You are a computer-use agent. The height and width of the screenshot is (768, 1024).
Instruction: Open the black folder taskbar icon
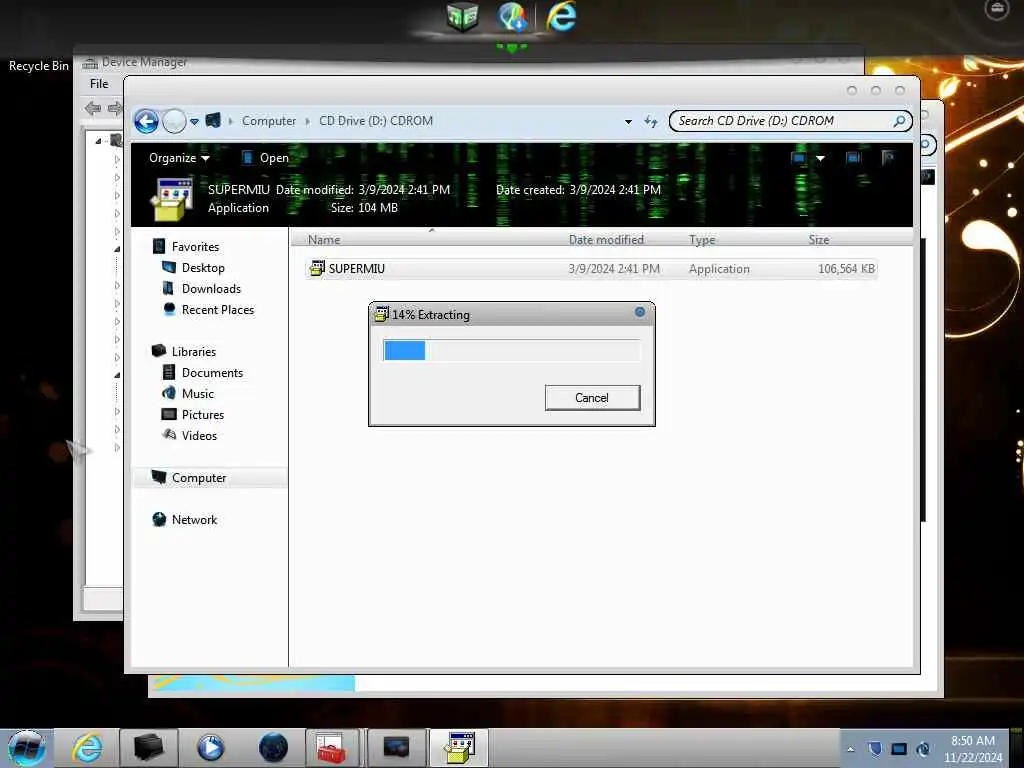(148, 747)
